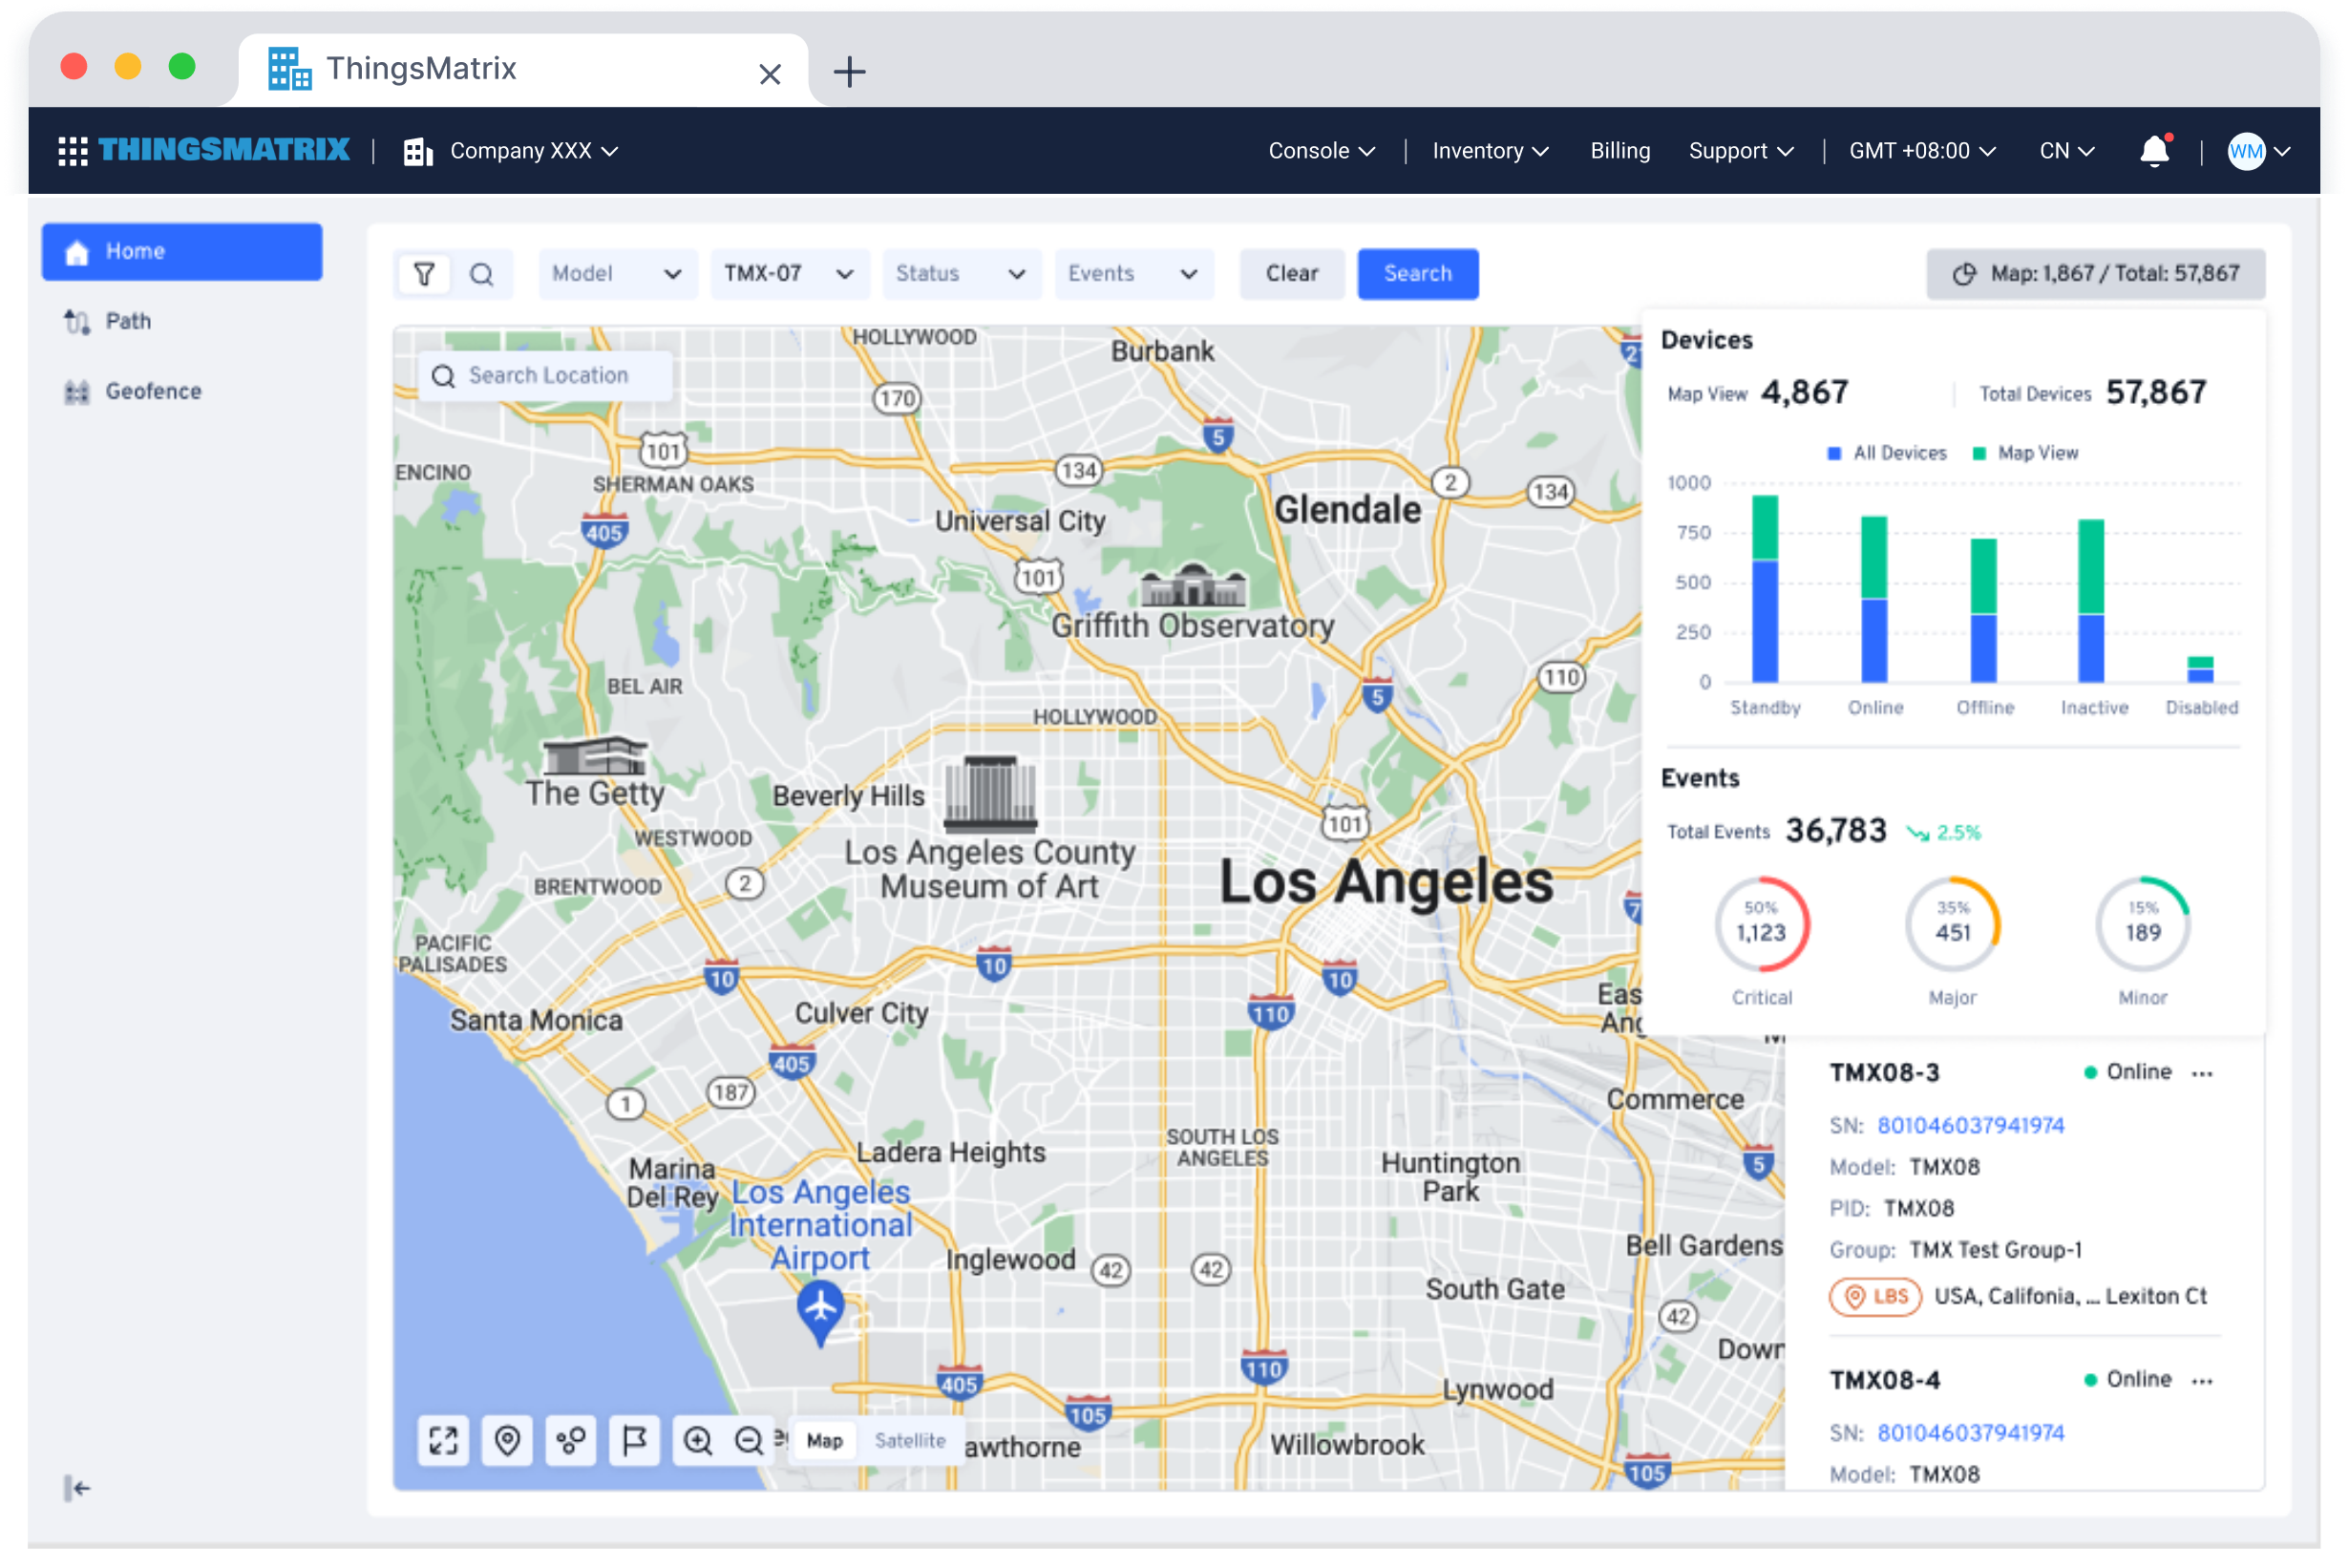Open more options for TMX08-4
This screenshot has width=2349, height=1568.
(2202, 1381)
